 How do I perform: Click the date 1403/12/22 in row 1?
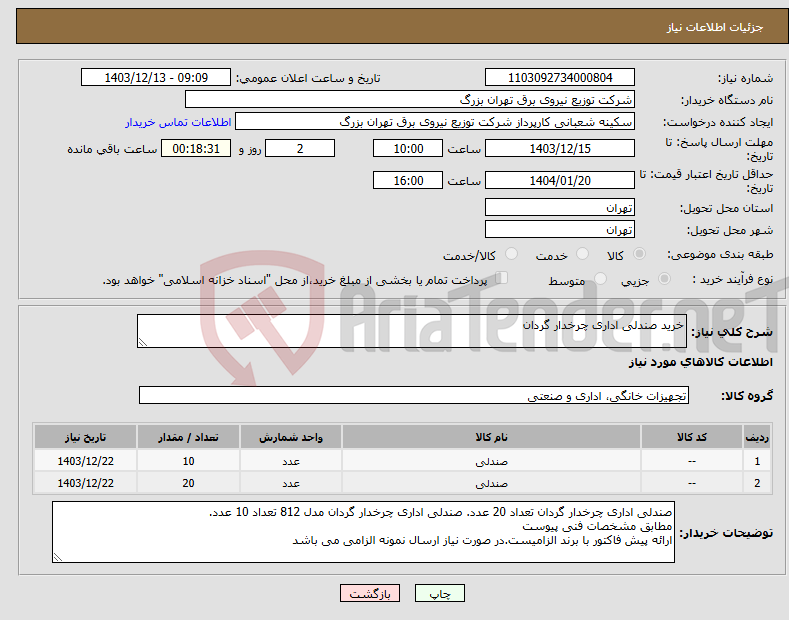[86, 461]
